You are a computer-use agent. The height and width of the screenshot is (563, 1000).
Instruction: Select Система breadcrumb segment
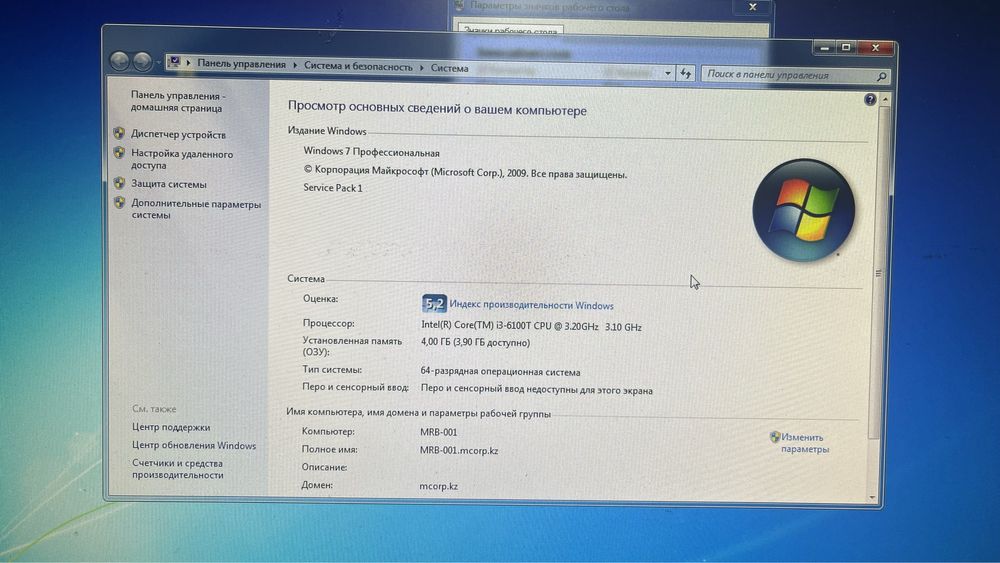(x=450, y=68)
